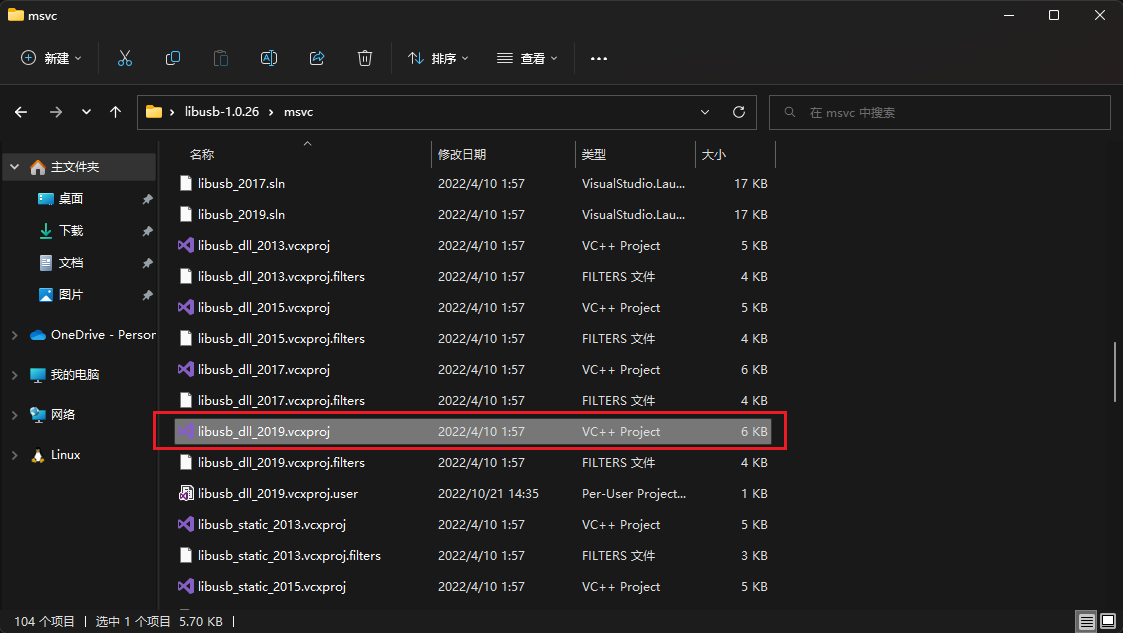Screen dimensions: 1123x633
Task: Unpin 桌面 using its pin icon
Action: (147, 199)
